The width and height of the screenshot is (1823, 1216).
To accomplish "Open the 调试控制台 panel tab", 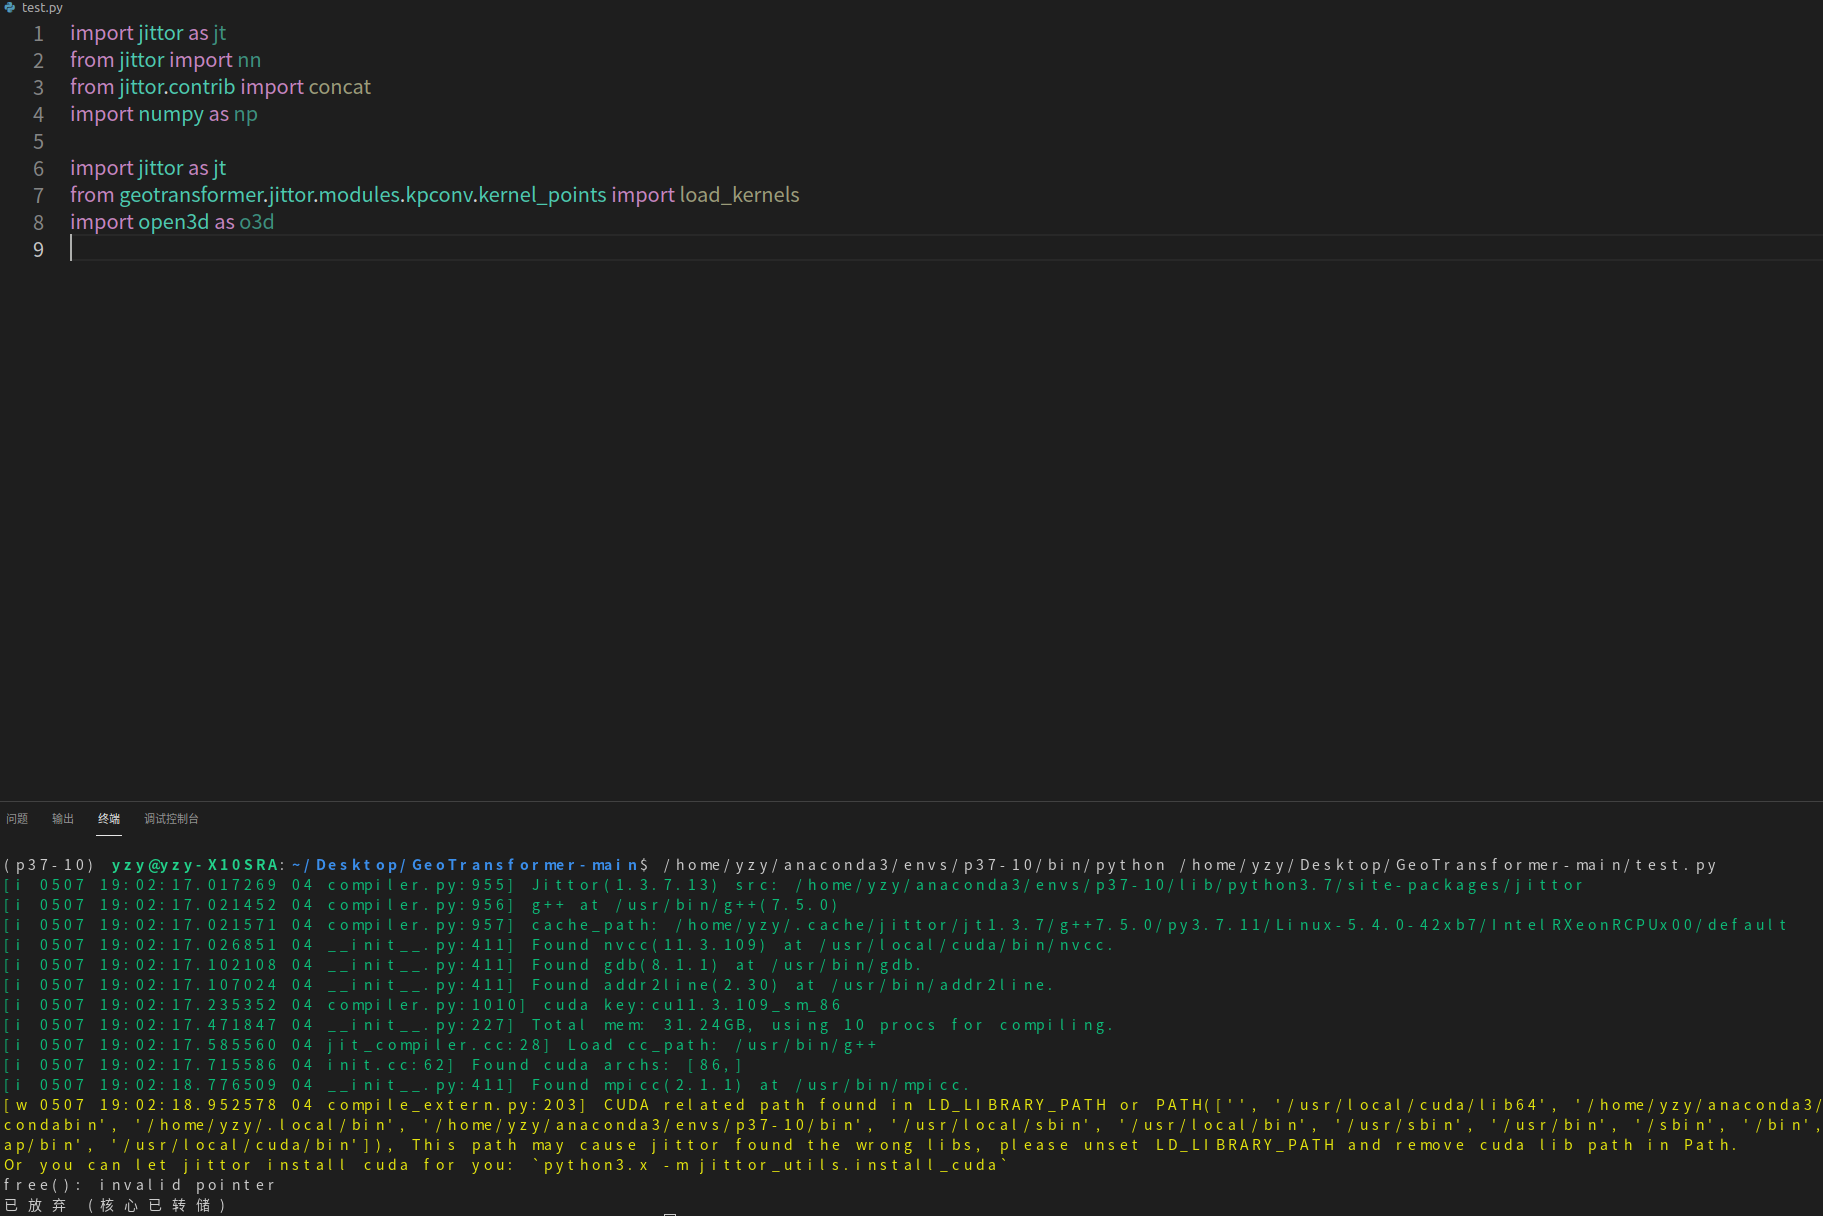I will (x=171, y=819).
